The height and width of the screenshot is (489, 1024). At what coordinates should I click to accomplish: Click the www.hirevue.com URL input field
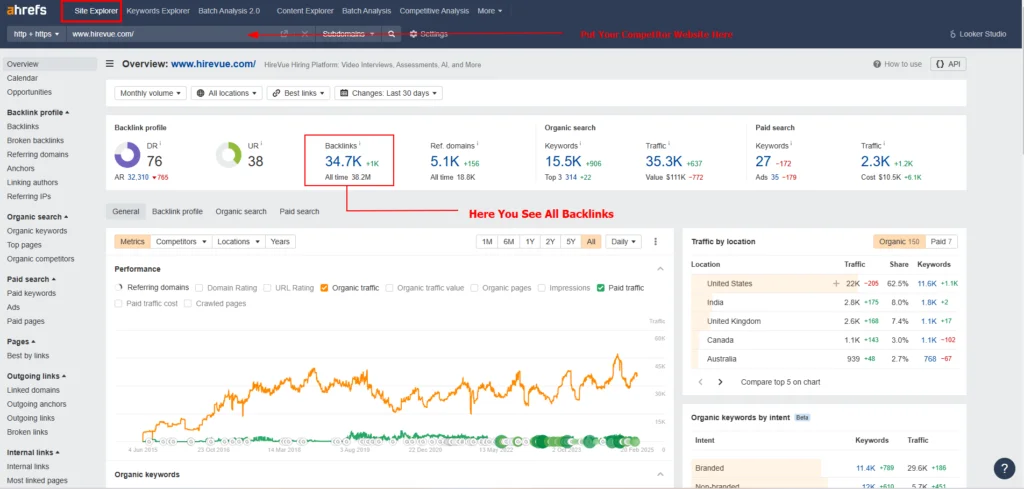coord(160,34)
